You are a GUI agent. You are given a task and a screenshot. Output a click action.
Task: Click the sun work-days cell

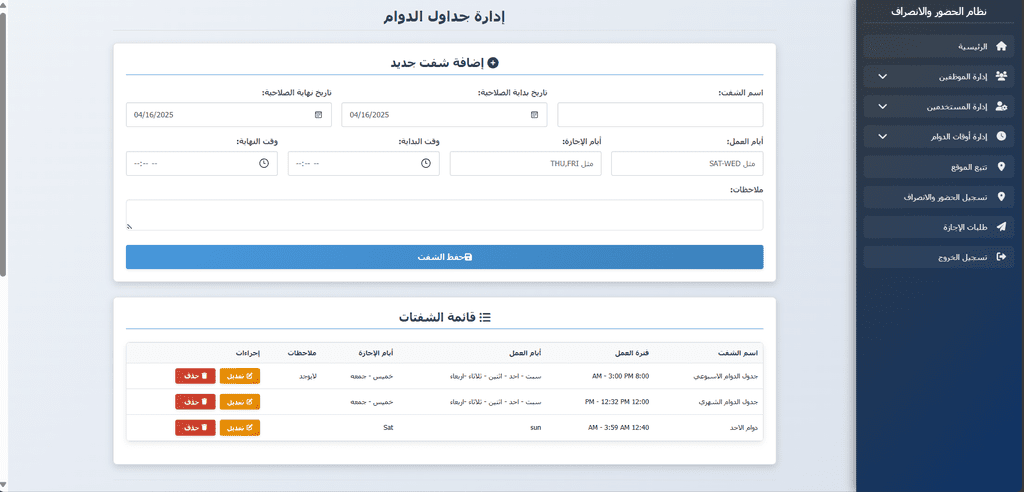pyautogui.click(x=536, y=428)
